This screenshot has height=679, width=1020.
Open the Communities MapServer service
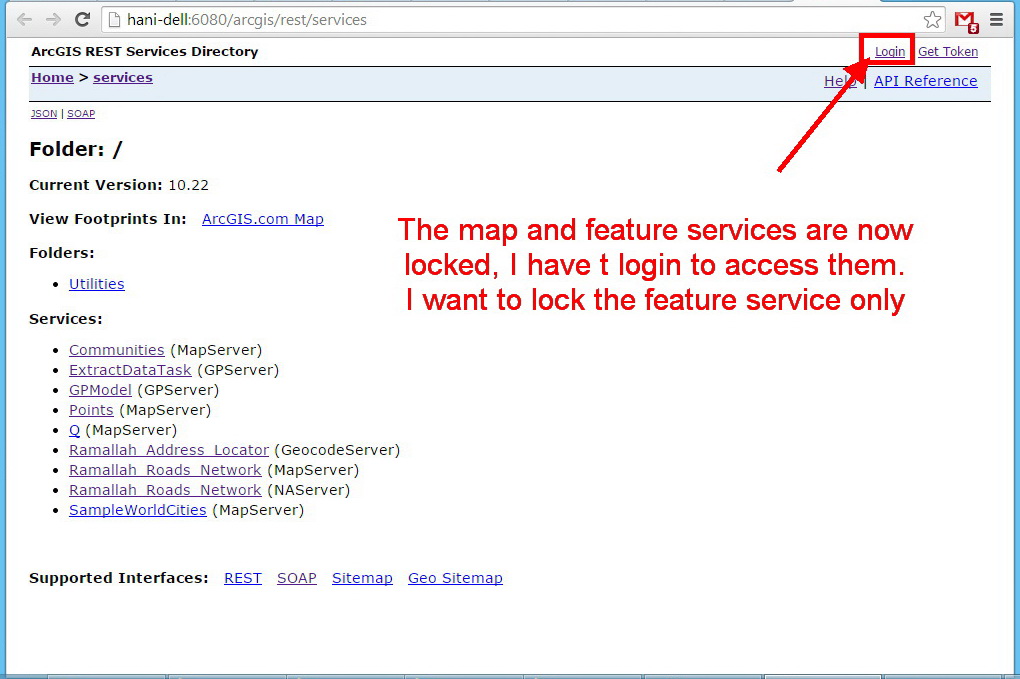[117, 350]
